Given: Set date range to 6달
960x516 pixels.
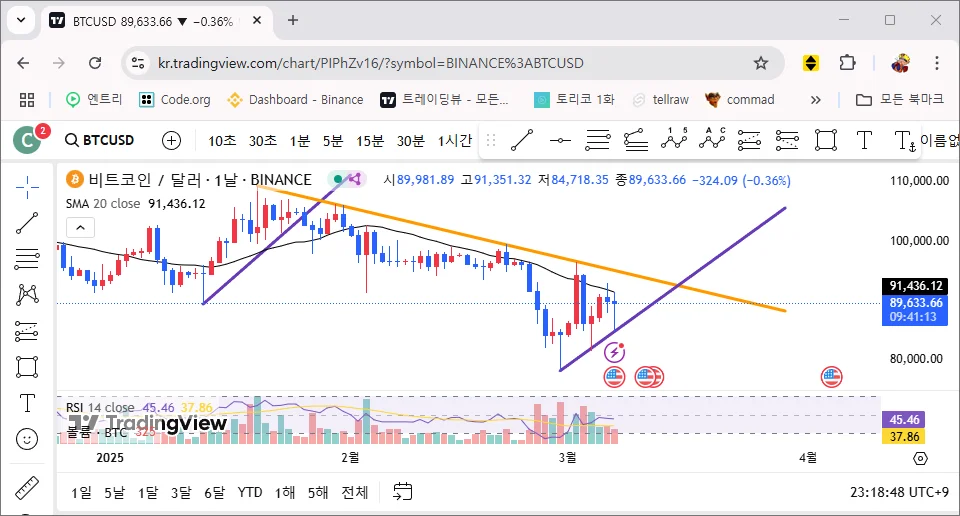Looking at the screenshot, I should coord(215,493).
